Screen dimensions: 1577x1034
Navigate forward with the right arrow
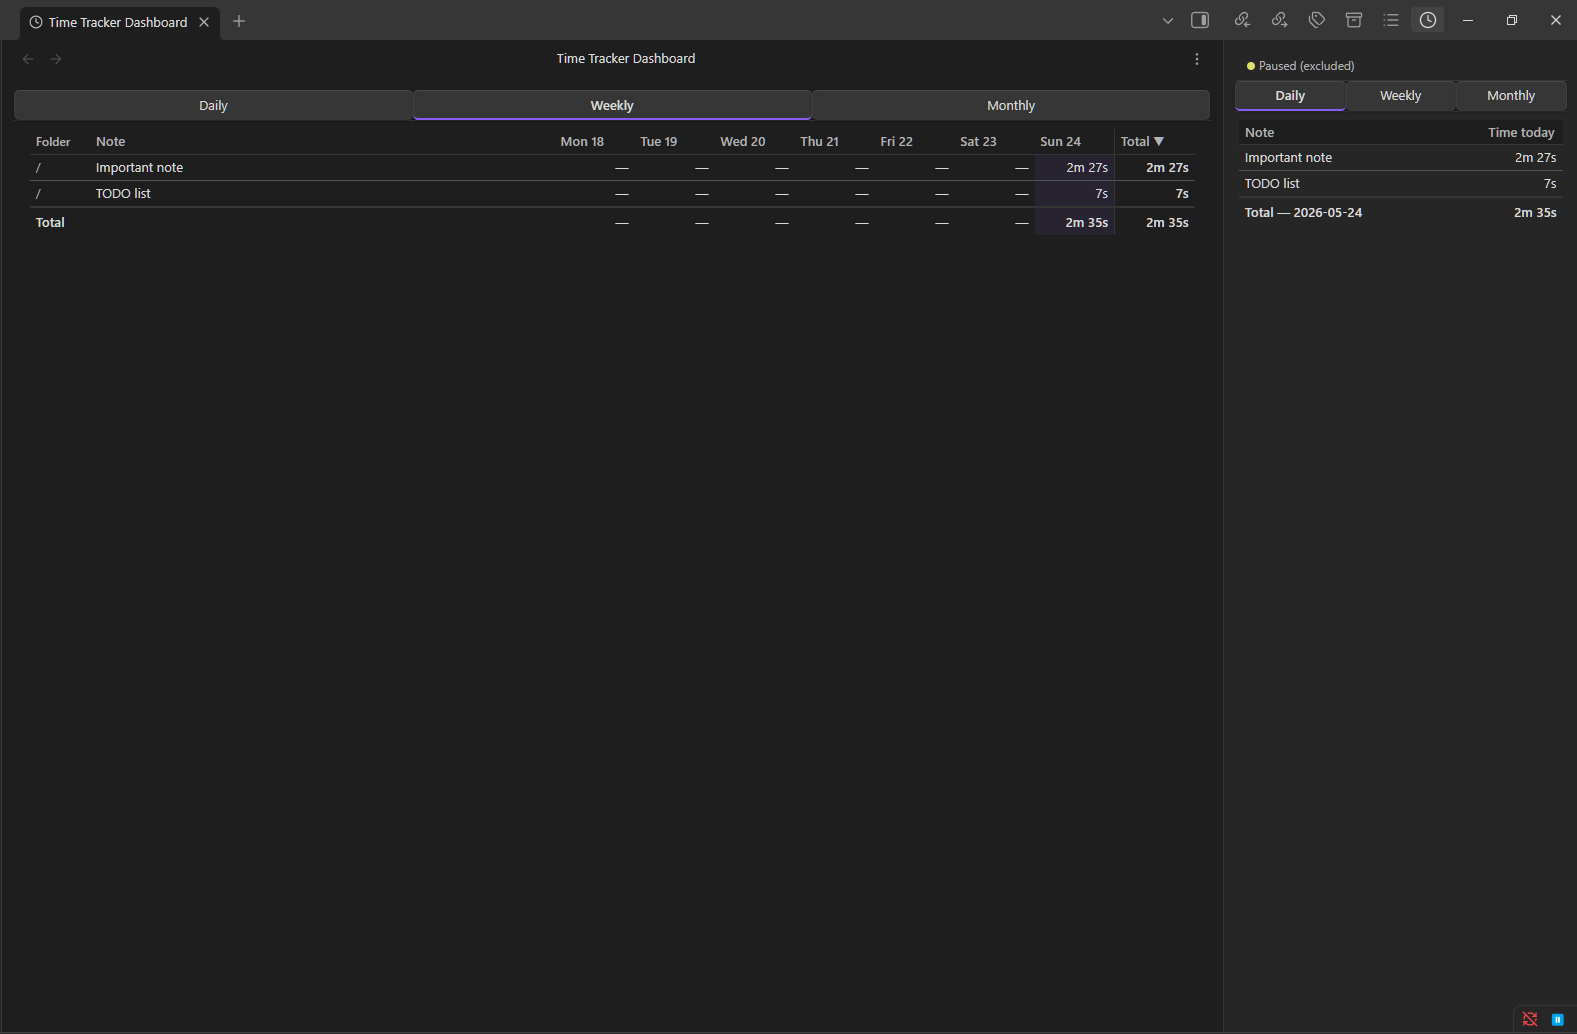click(56, 59)
